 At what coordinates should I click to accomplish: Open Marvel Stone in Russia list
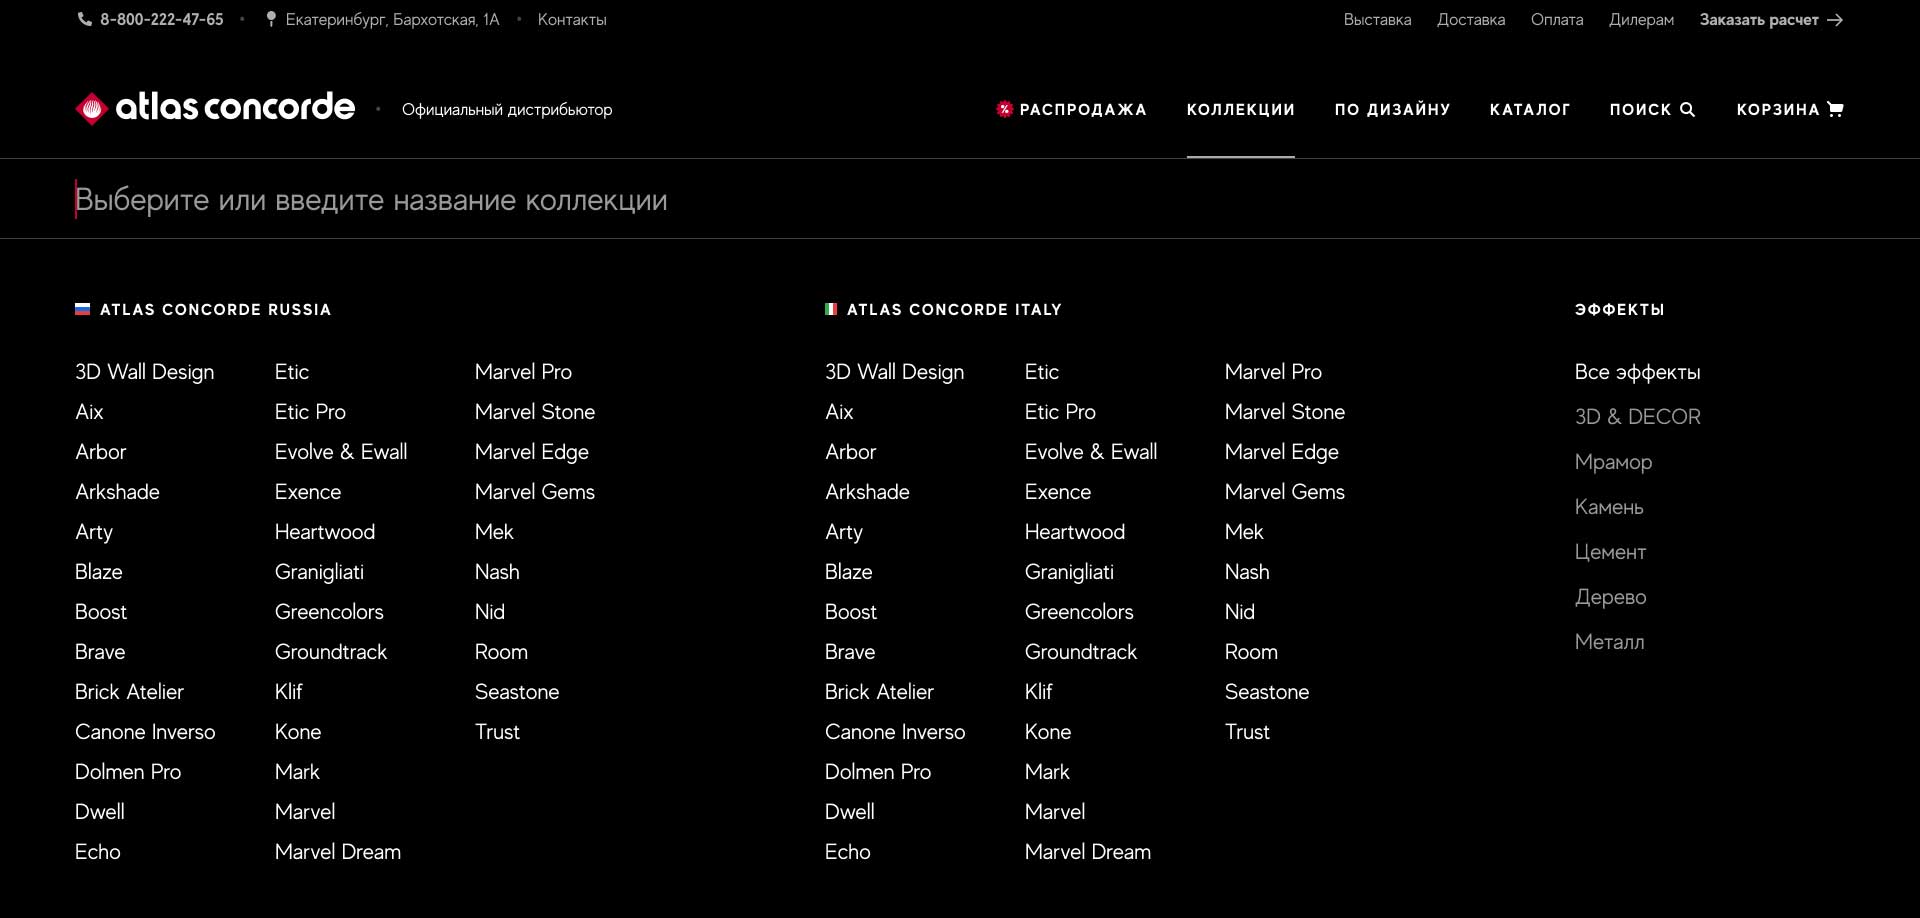(535, 412)
